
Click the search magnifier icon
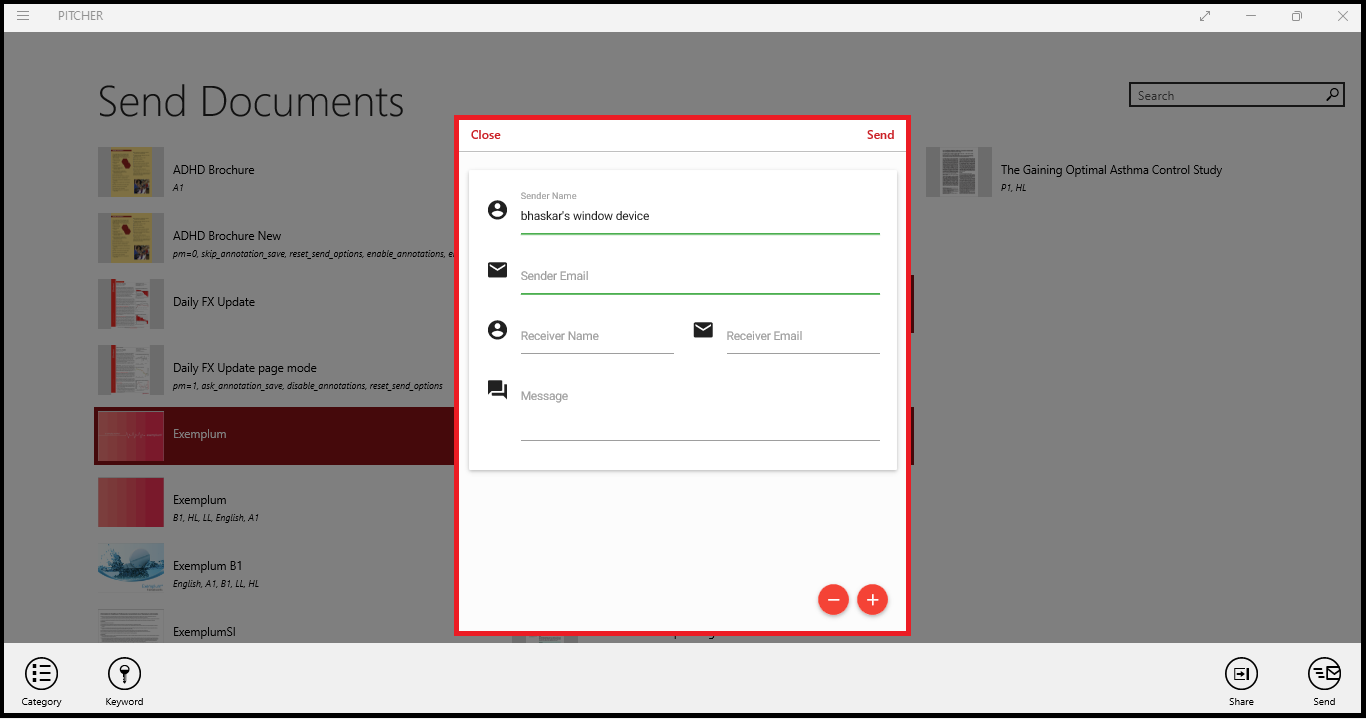(1332, 95)
